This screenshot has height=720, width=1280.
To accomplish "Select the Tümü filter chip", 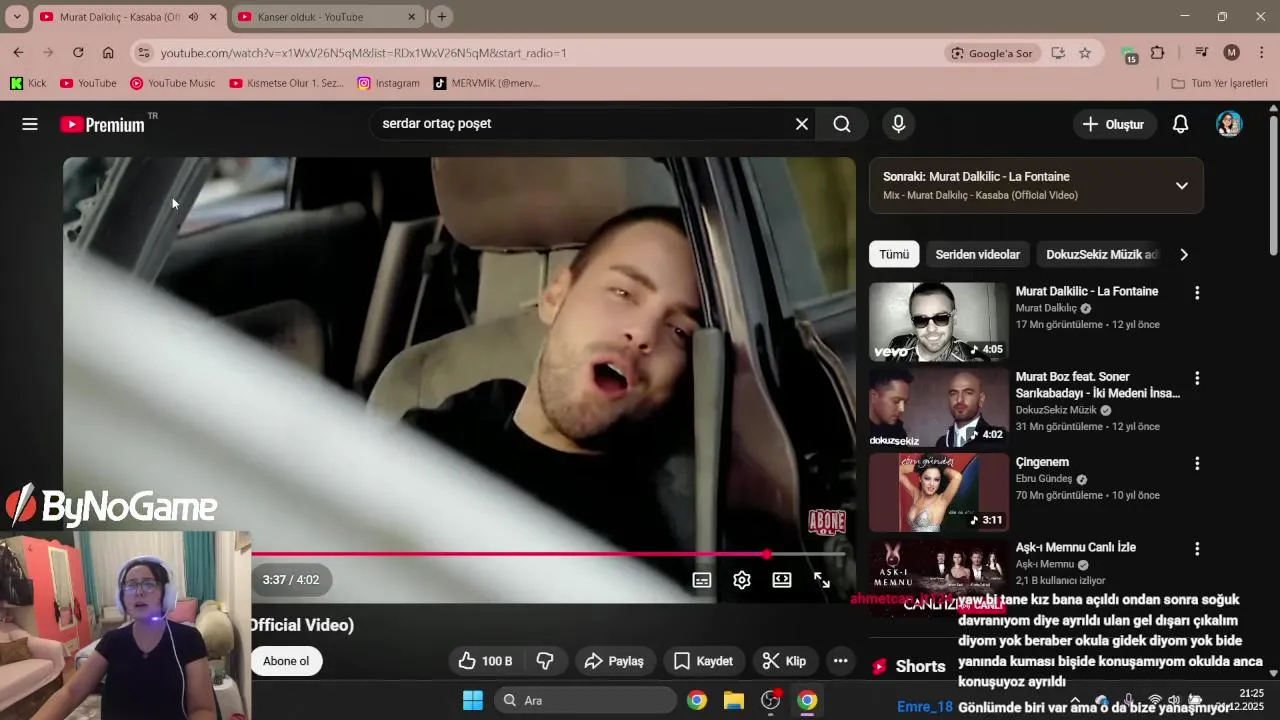I will [x=894, y=254].
